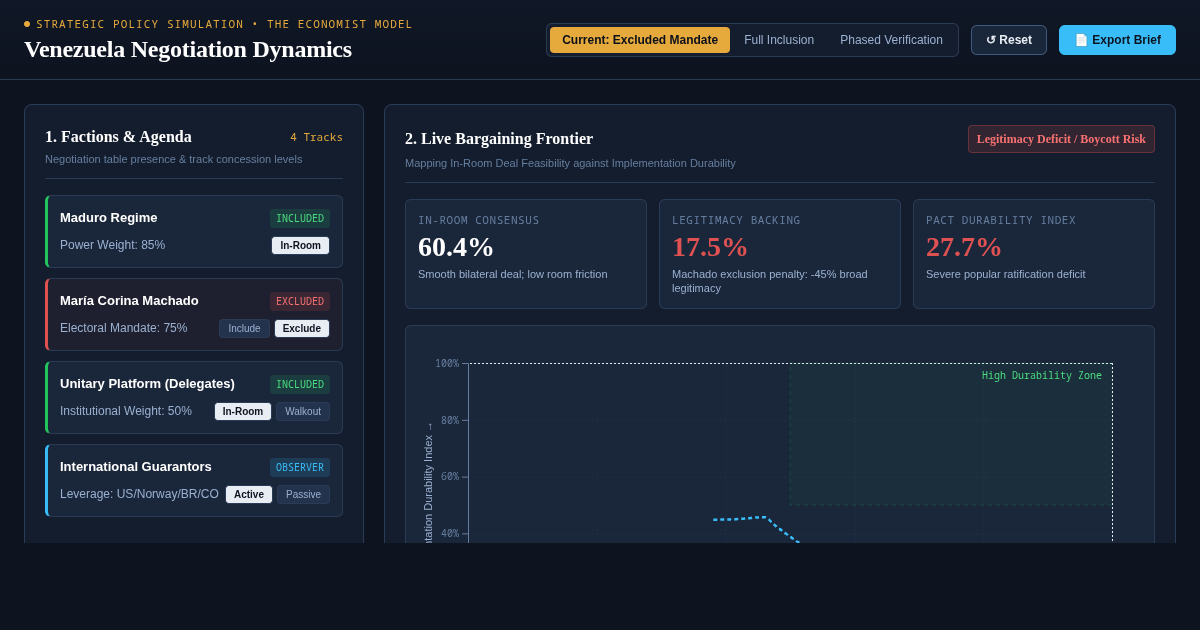Click the EXCLUDED badge on Machado card
The image size is (1200, 630).
point(300,301)
